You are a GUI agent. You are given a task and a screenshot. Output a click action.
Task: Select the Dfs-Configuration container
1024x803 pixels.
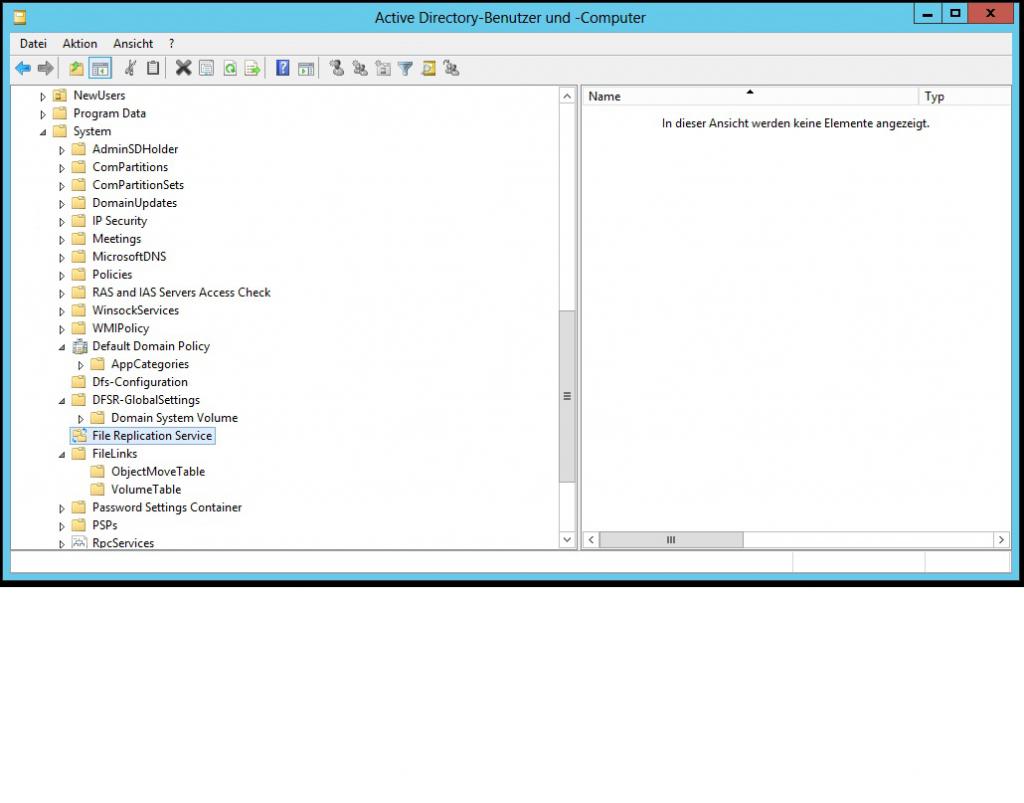[140, 382]
